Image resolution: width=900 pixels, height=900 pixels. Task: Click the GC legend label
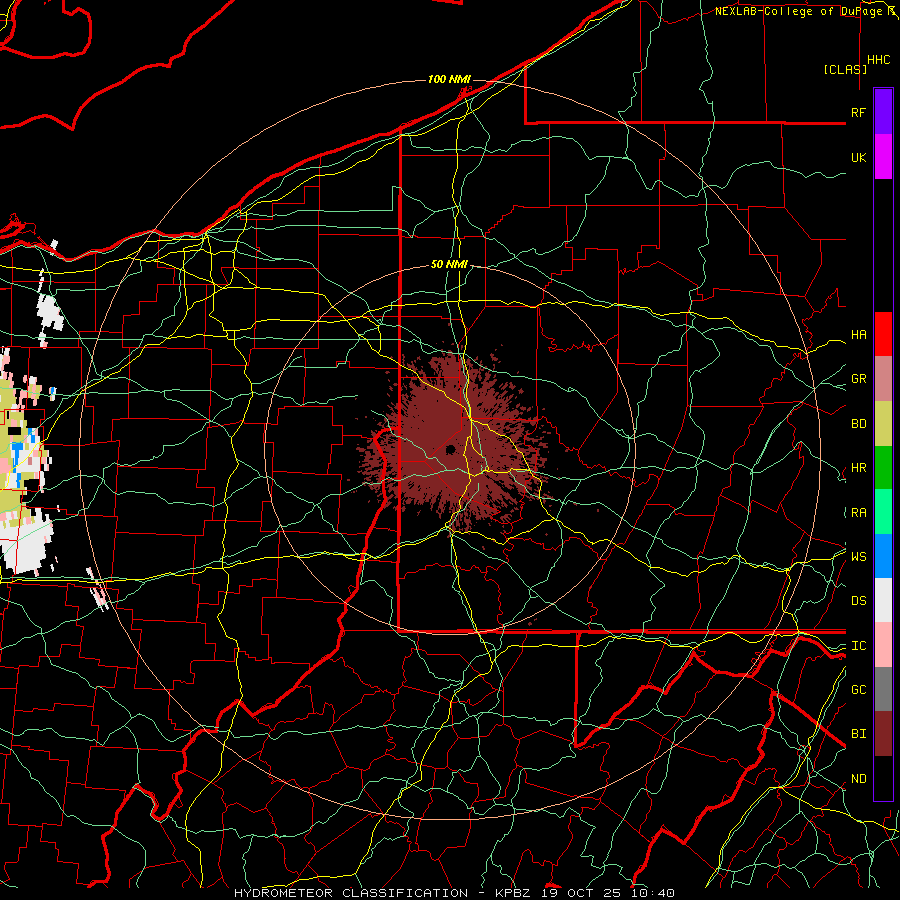point(858,690)
